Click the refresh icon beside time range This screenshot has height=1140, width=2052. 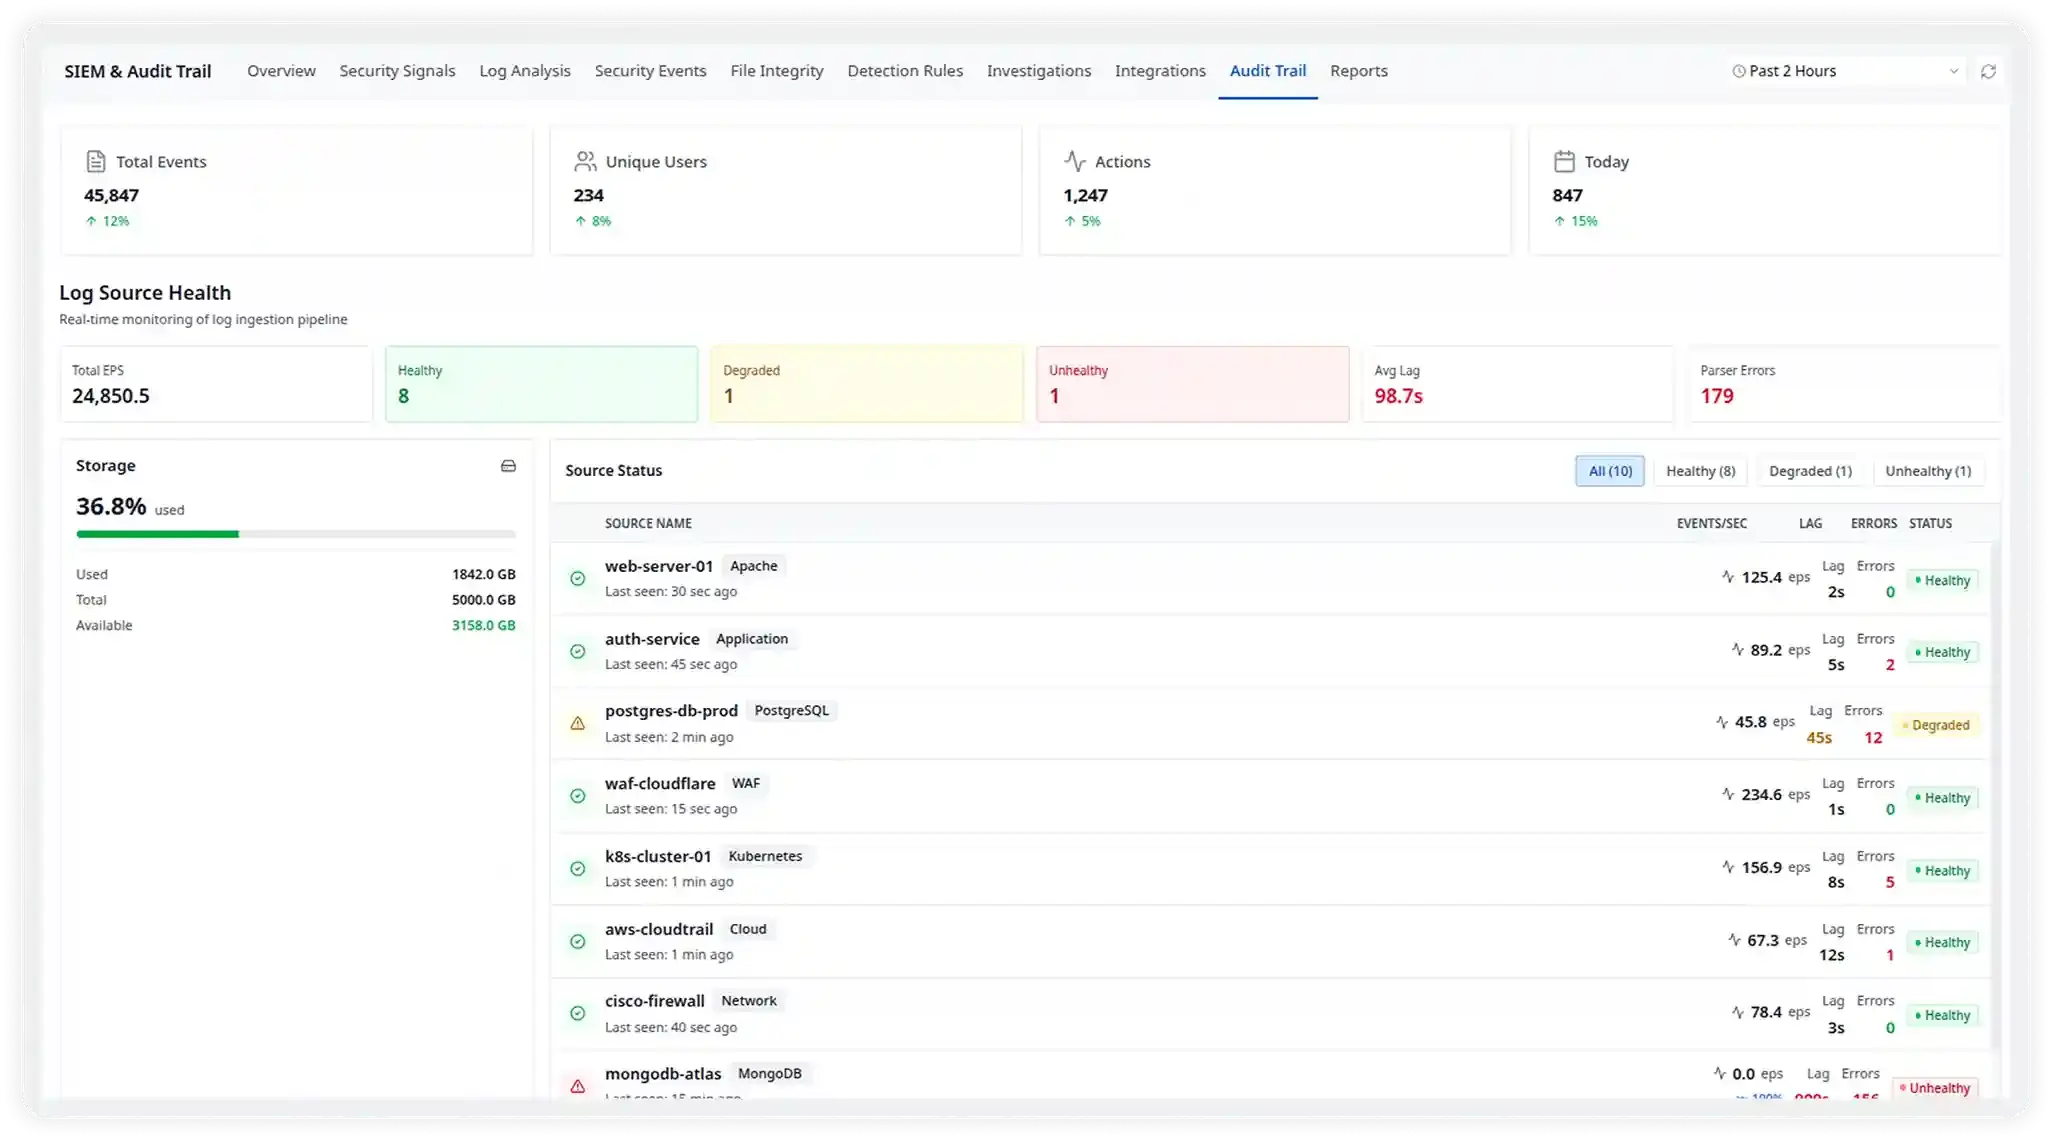tap(1988, 71)
